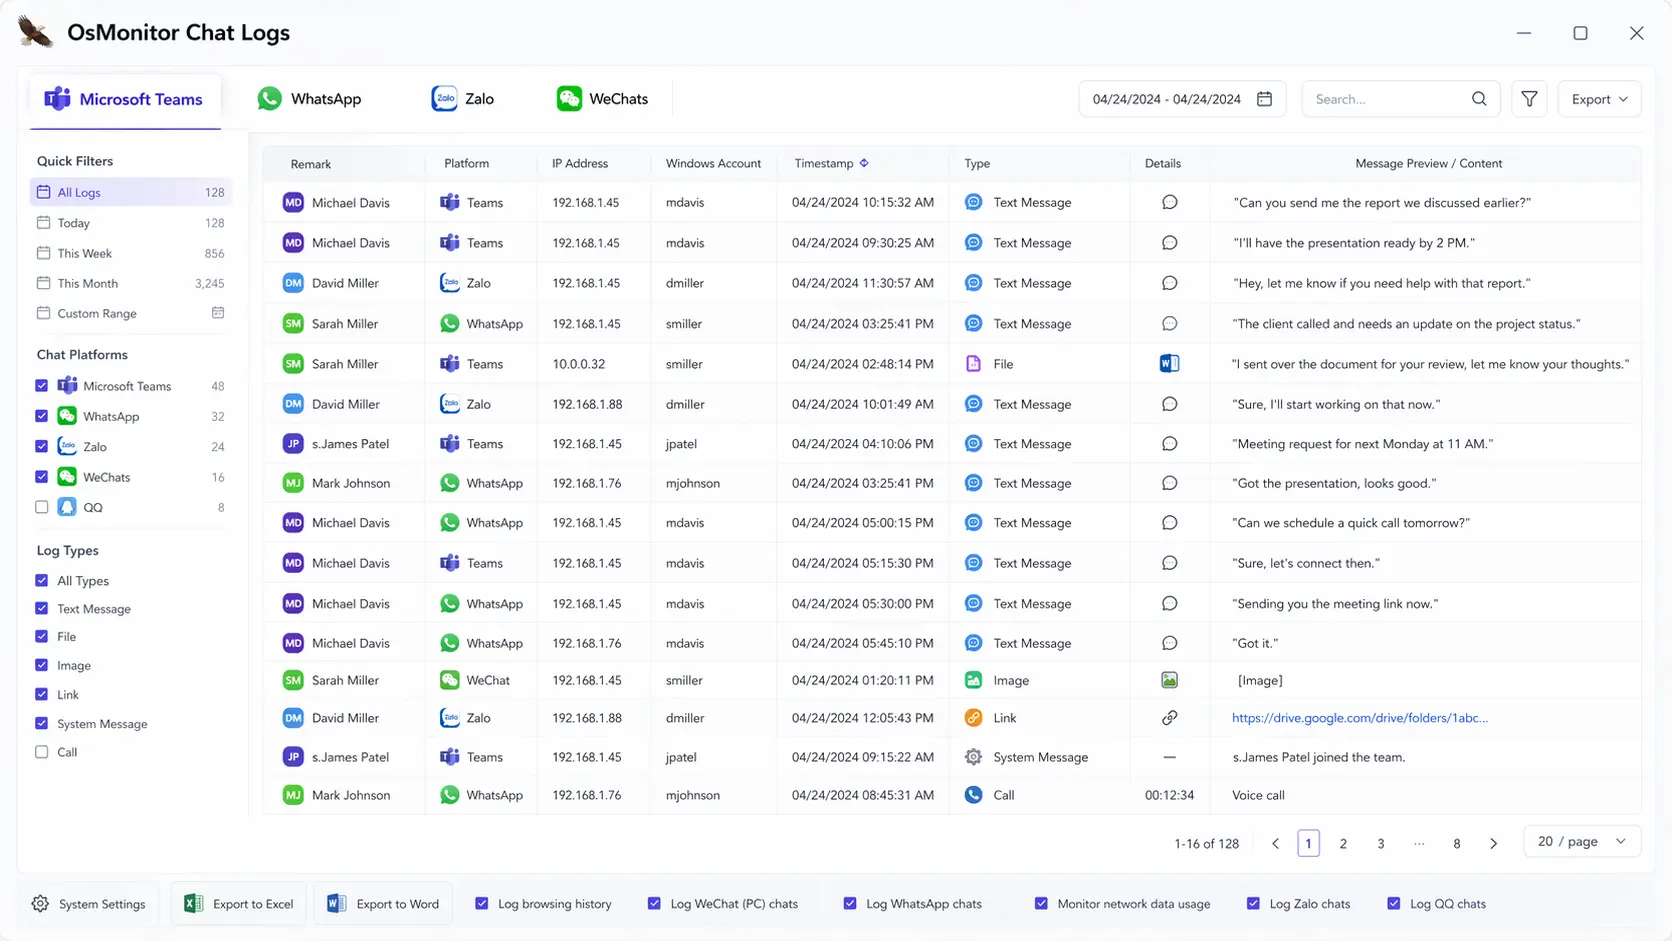The width and height of the screenshot is (1672, 941).
Task: Go to the previous page arrow
Action: 1276,844
